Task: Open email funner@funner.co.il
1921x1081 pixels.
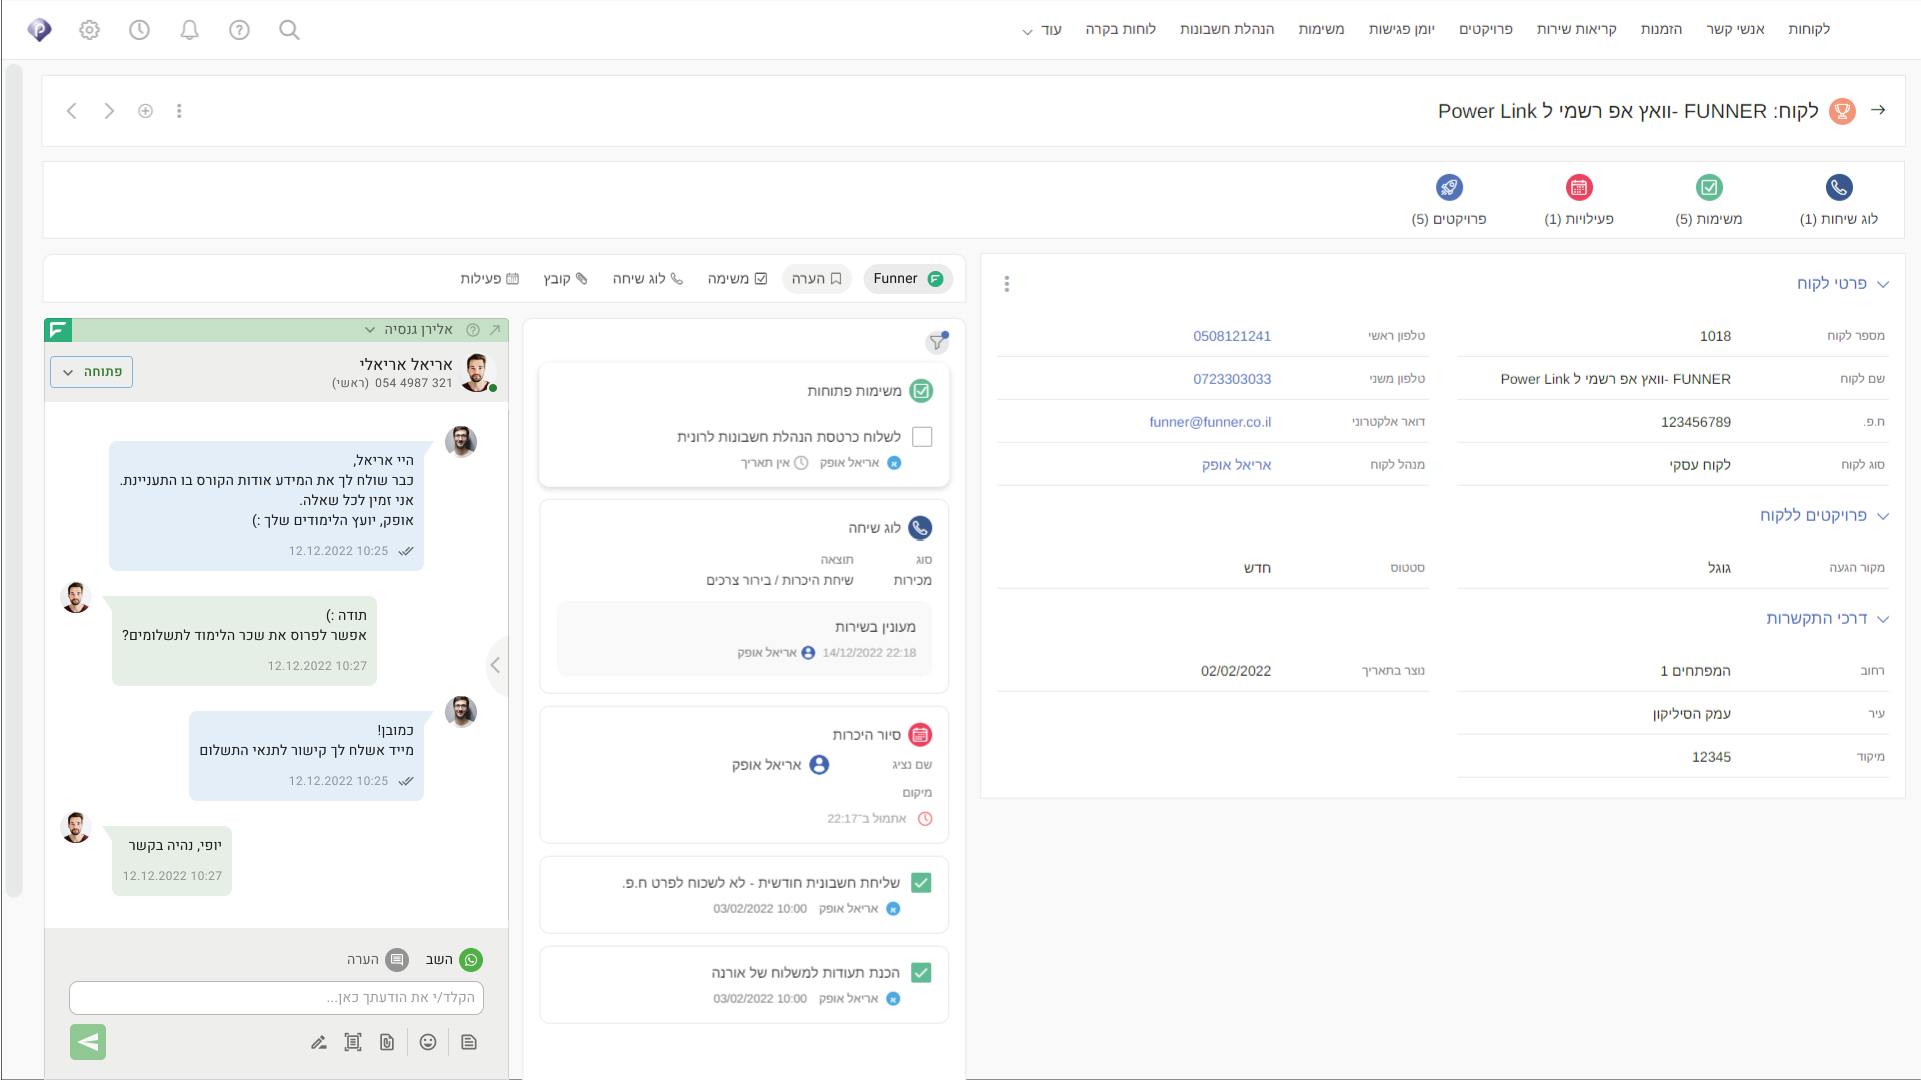Action: click(x=1210, y=422)
